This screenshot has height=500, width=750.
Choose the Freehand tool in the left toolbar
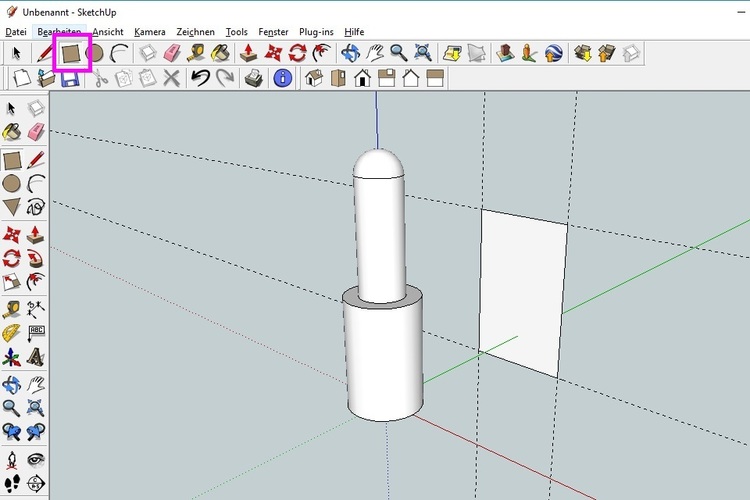[x=36, y=208]
